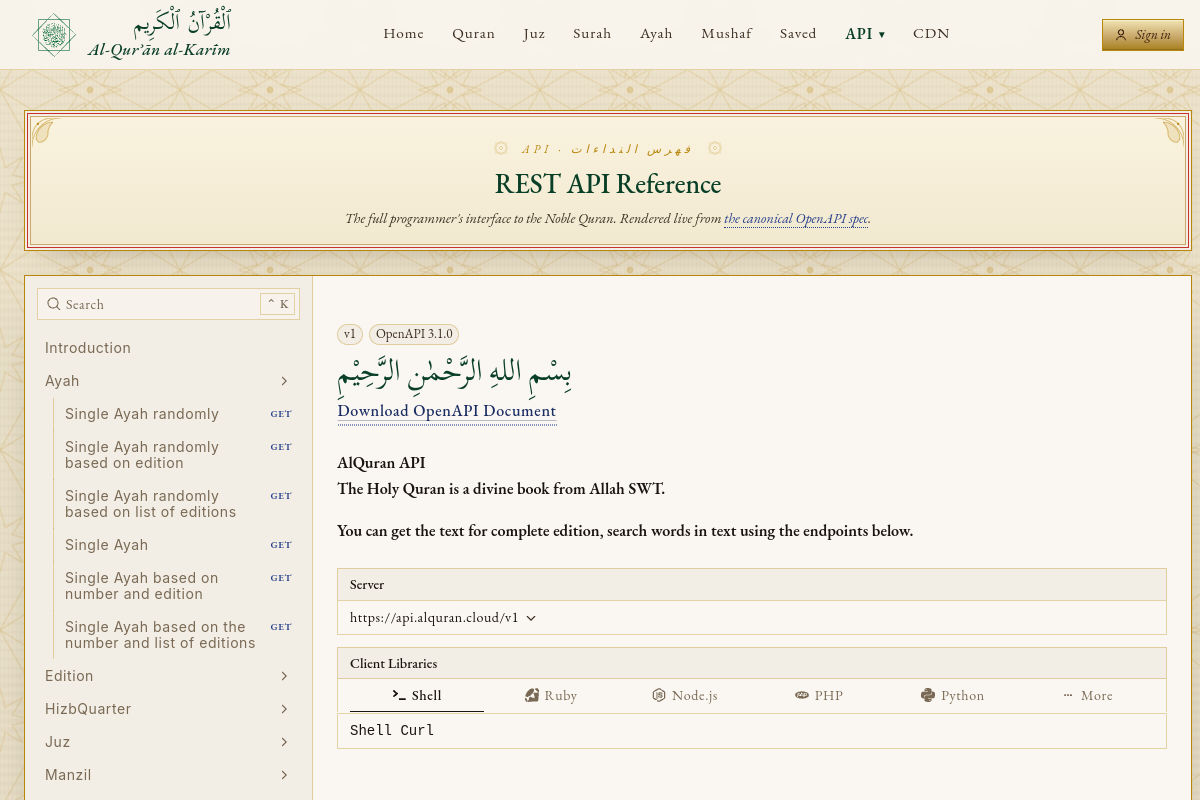Viewport: 1200px width, 800px height.
Task: Click Download OpenAPI Document link
Action: pyautogui.click(x=447, y=411)
